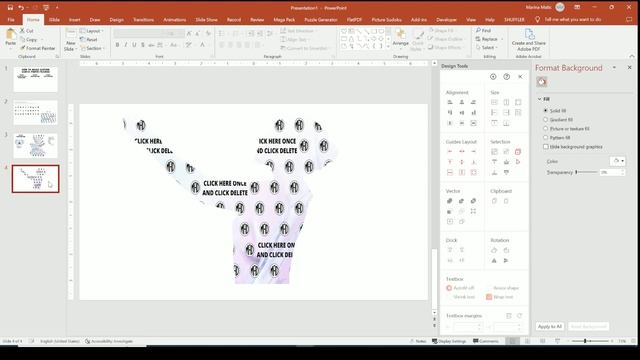Open the Copy dropdown arrow
Viewport: 640px width, 360px height.
point(42,40)
